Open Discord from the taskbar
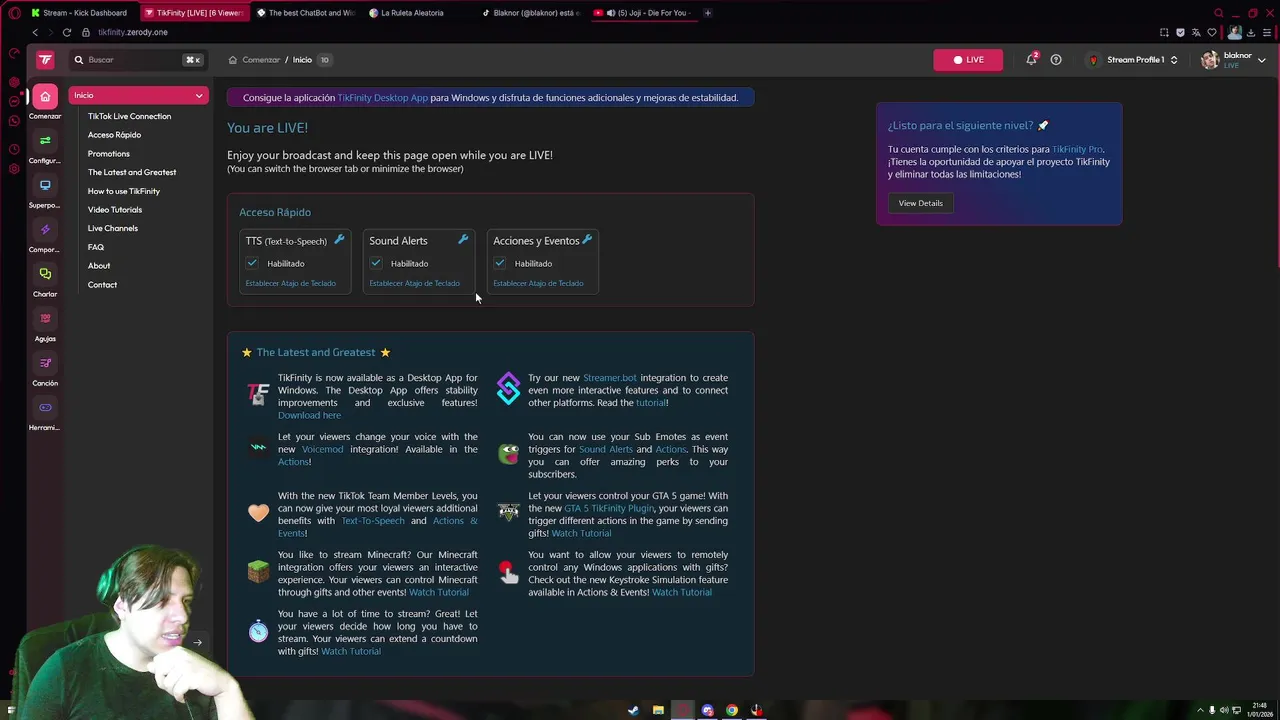This screenshot has width=1280, height=720. coord(708,711)
